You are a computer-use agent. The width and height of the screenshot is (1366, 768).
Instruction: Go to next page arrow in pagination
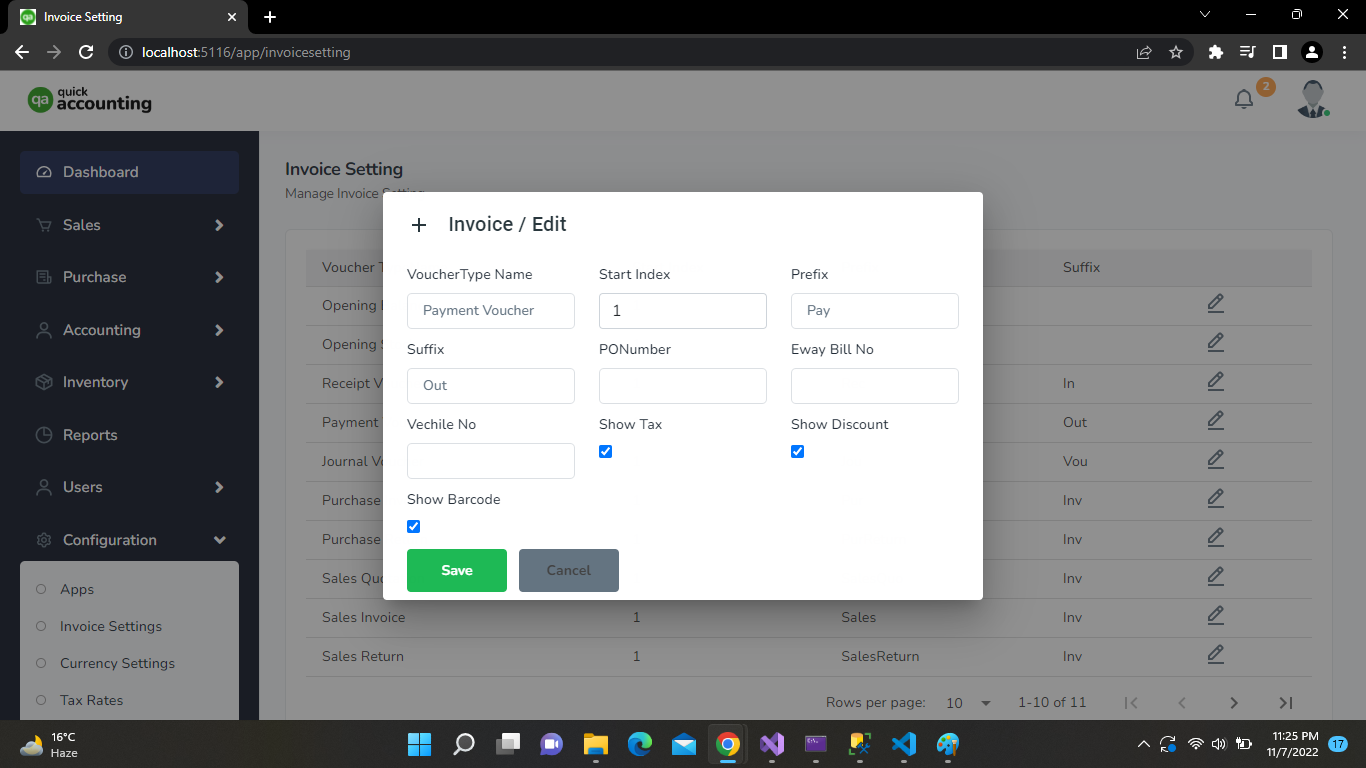1234,703
